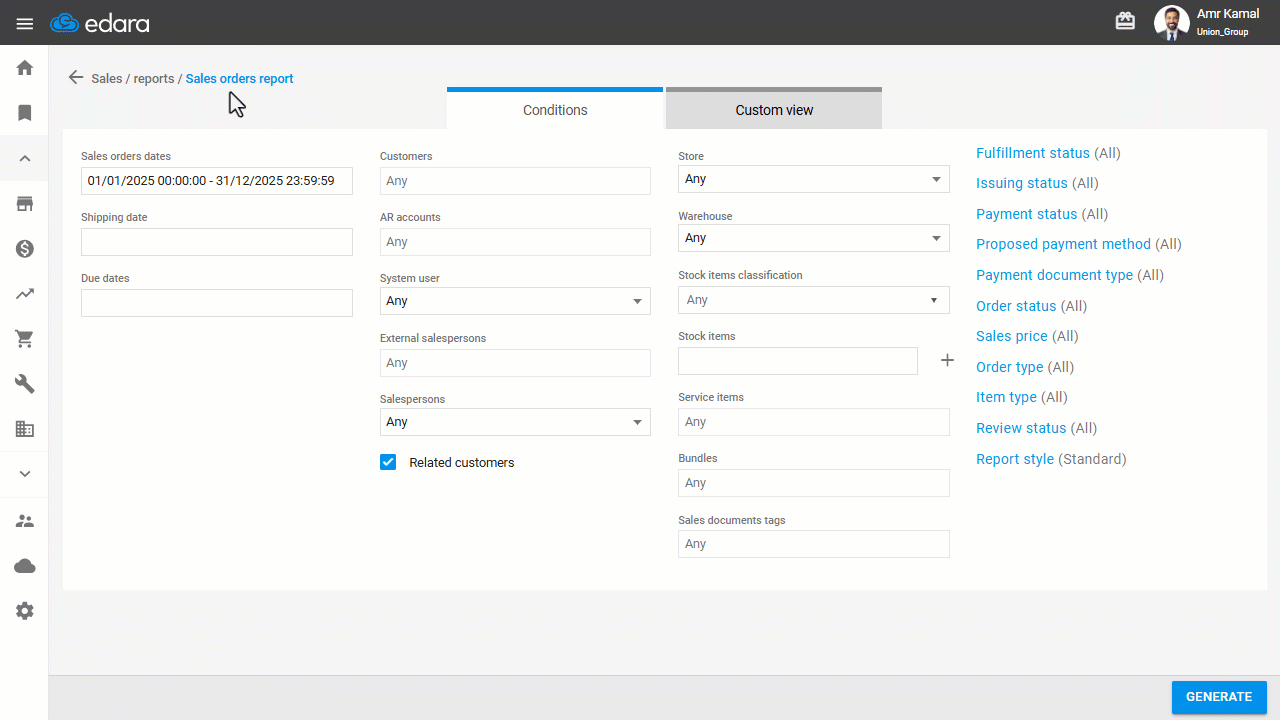Screen dimensions: 1280x720
Task: Click the Shipping date field
Action: [x=217, y=242]
